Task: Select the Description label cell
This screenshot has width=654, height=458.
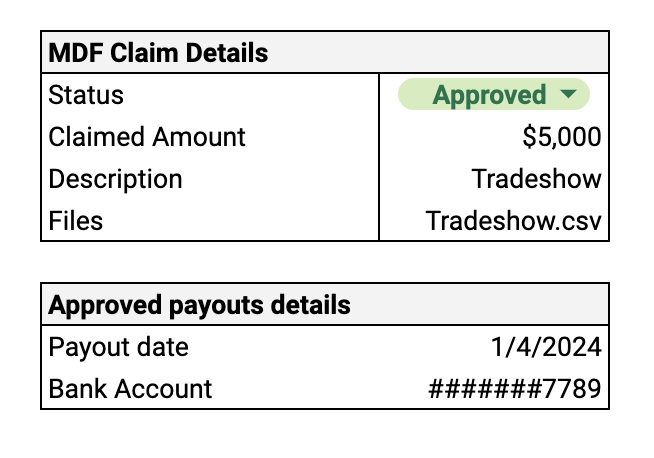Action: point(210,179)
